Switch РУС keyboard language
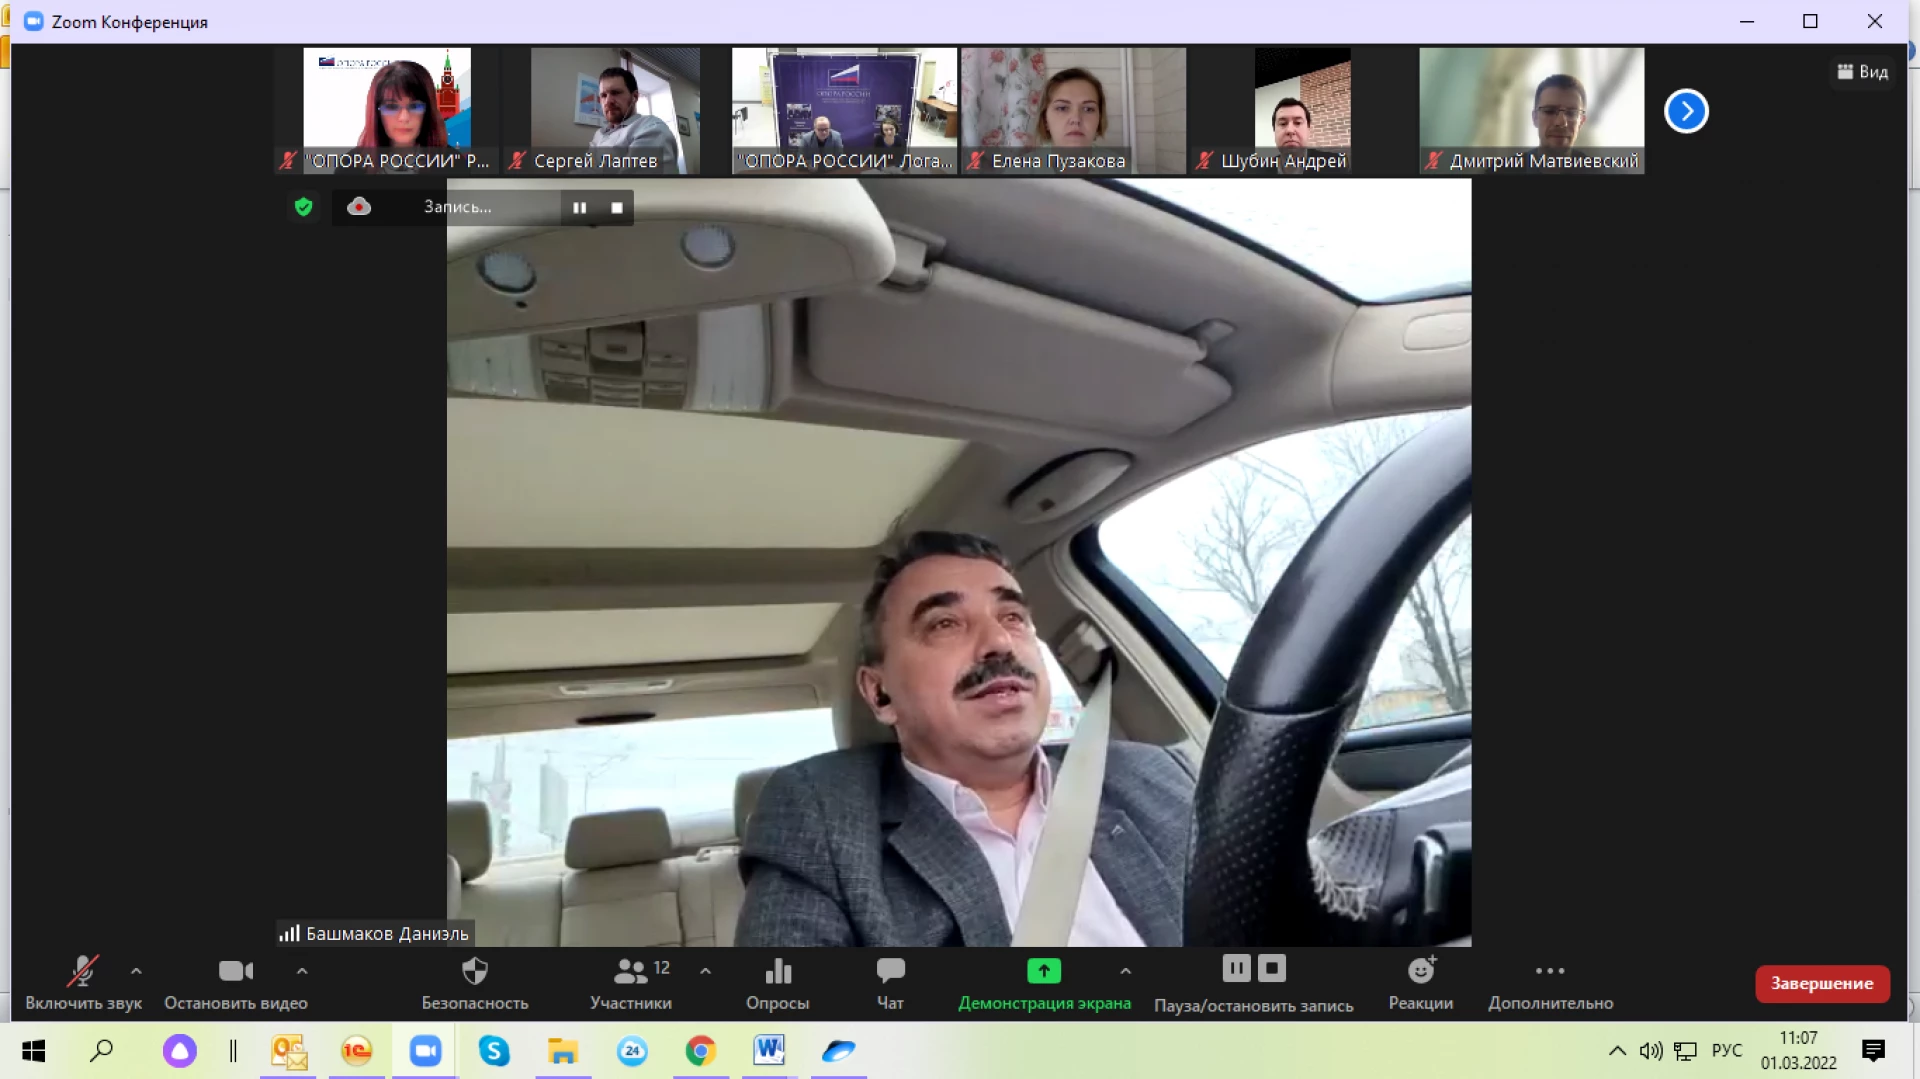The height and width of the screenshot is (1079, 1920). (1727, 1051)
